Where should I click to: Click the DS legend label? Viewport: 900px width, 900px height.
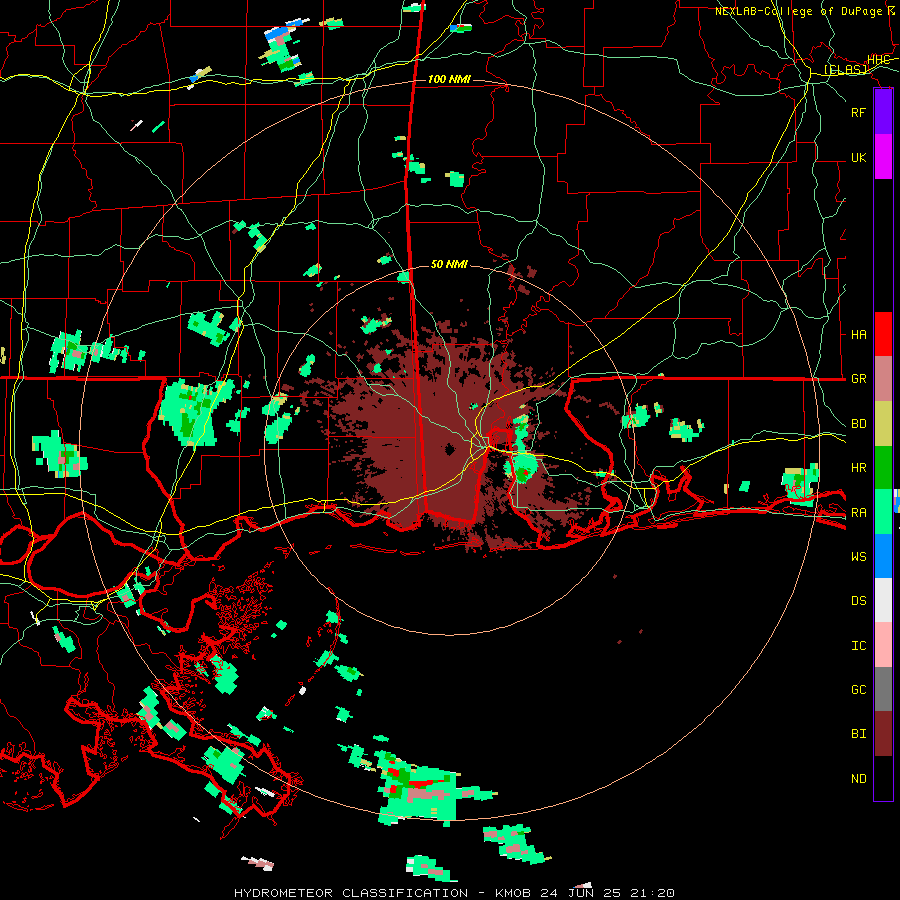[858, 600]
